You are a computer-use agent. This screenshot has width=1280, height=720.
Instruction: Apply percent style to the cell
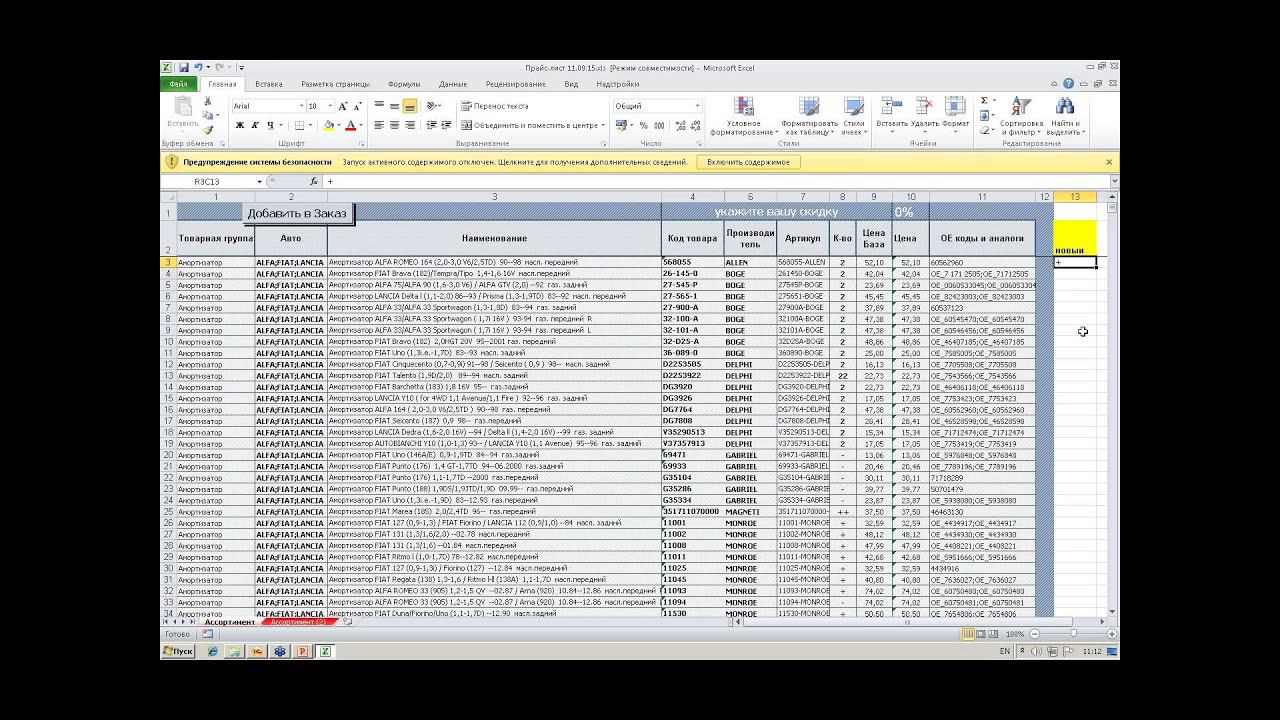[x=643, y=125]
